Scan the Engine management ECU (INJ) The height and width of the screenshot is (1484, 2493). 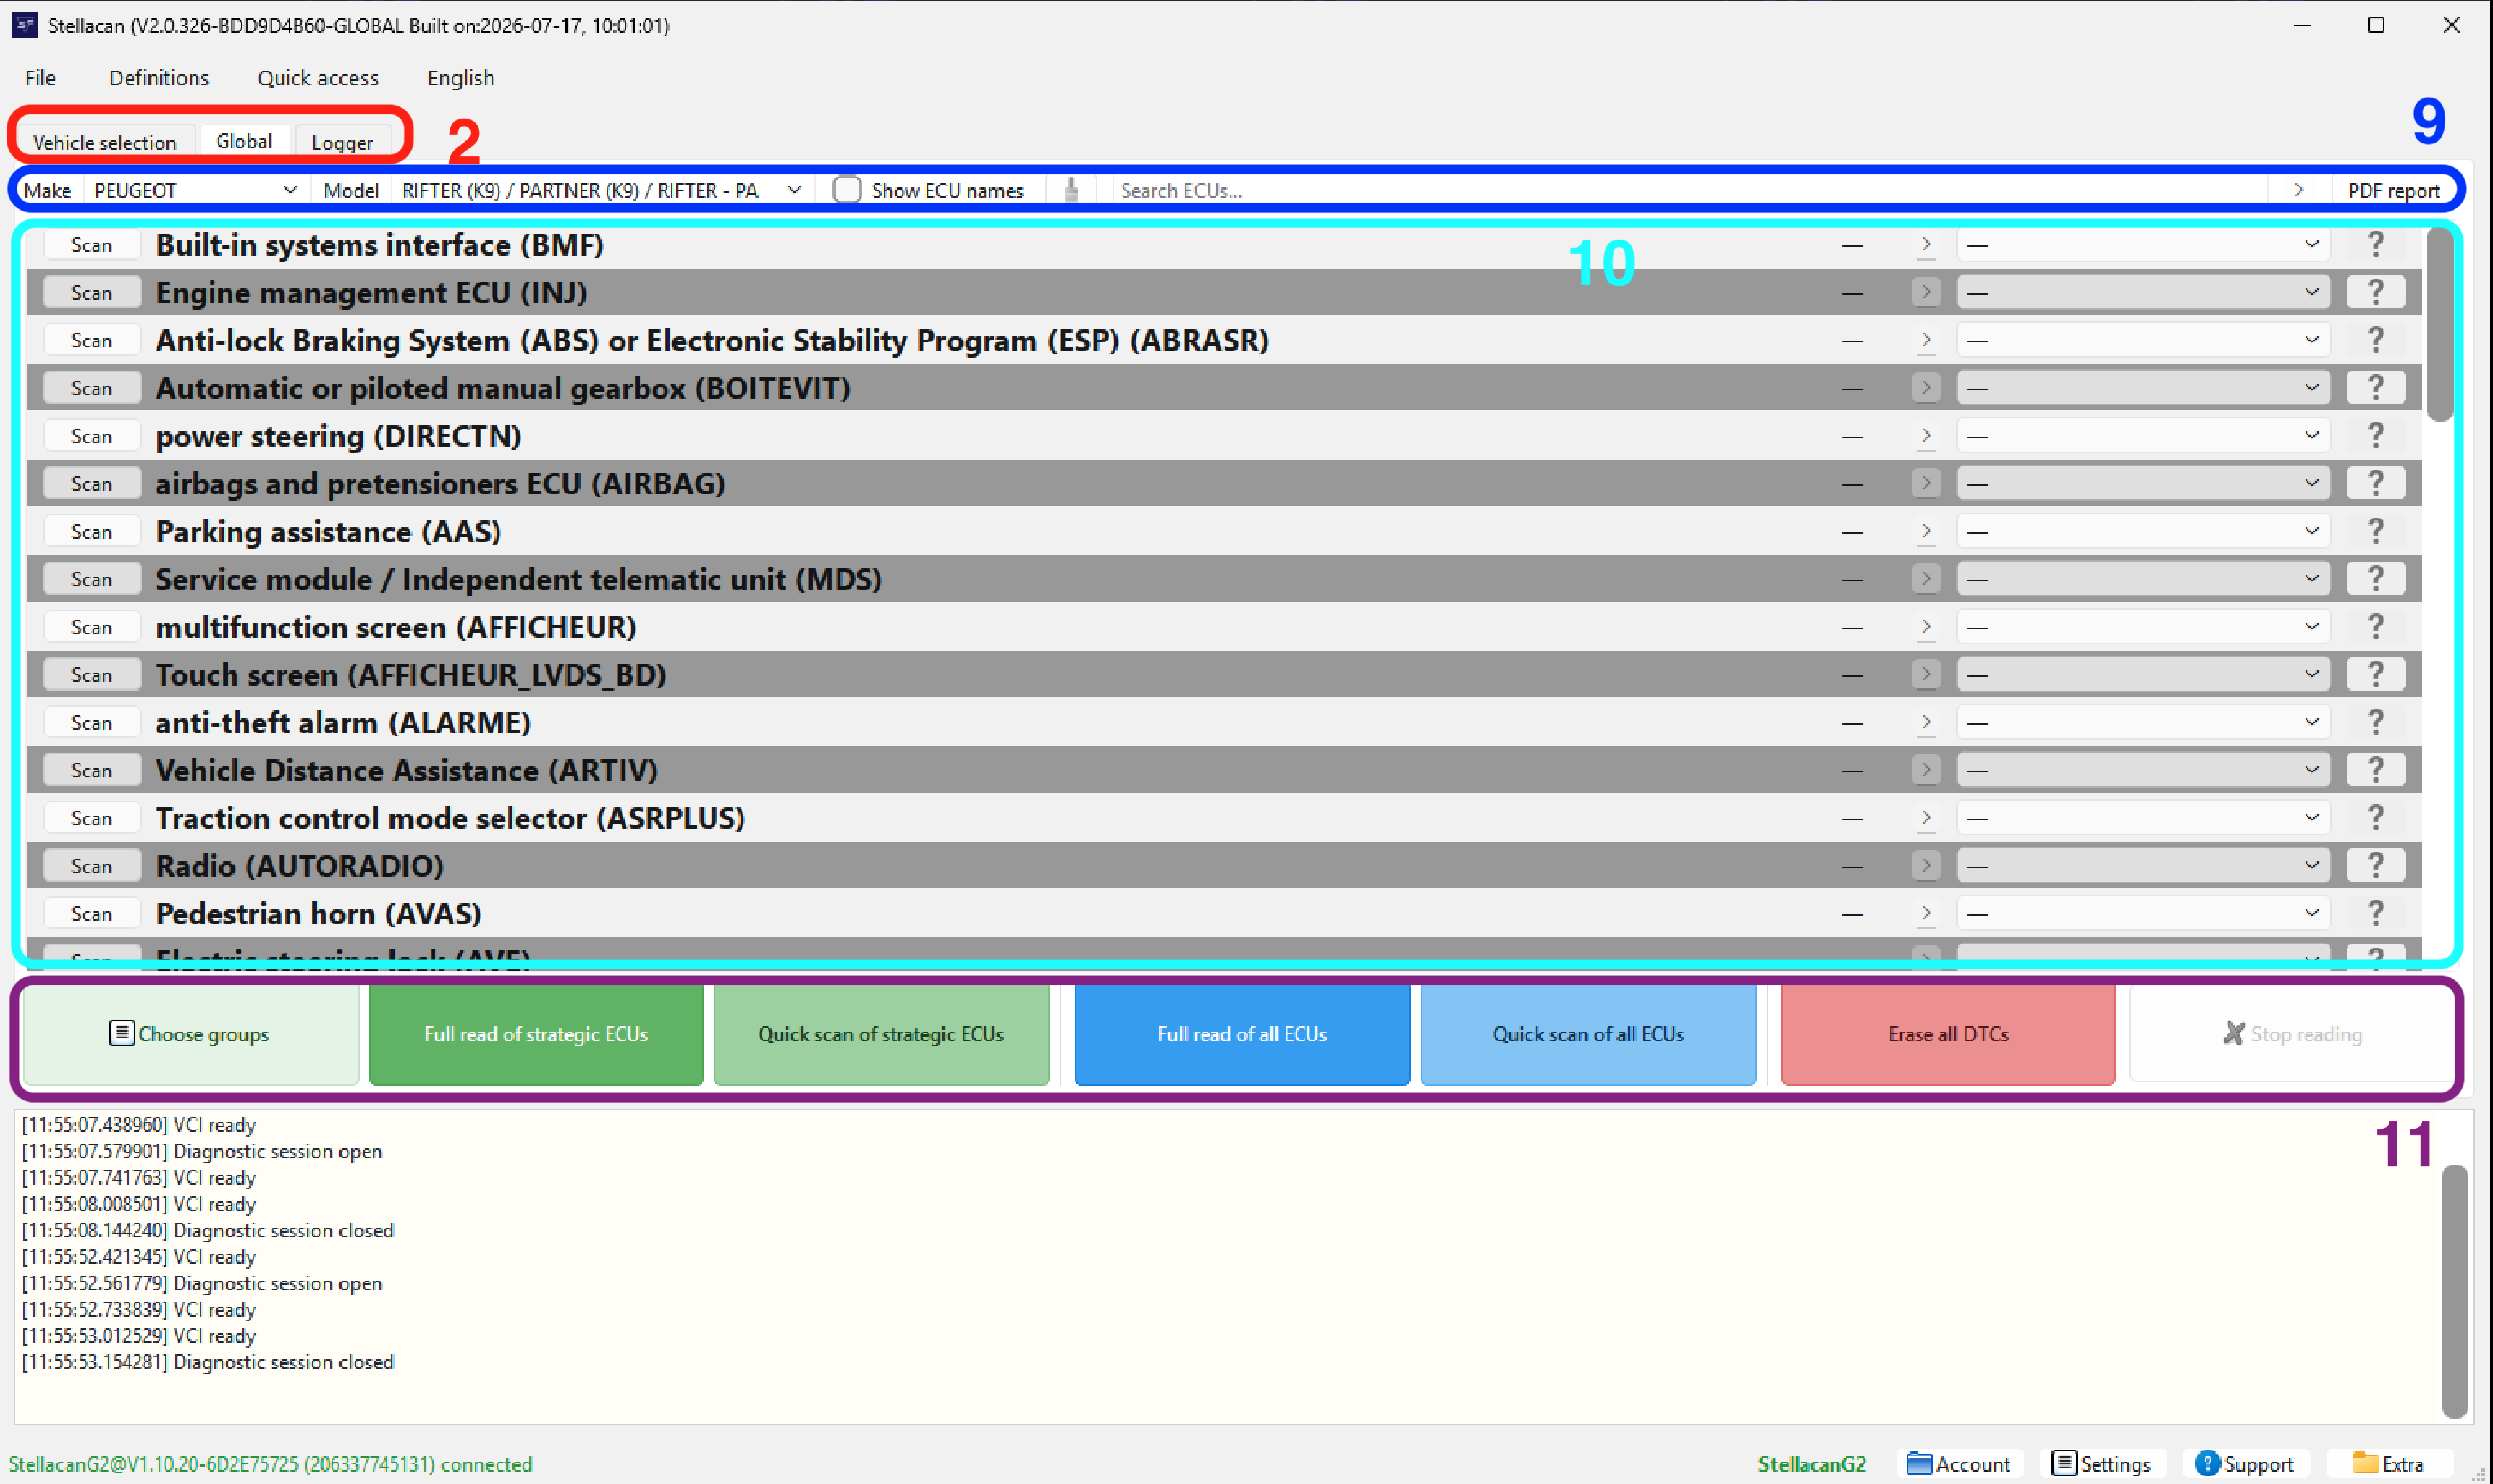tap(91, 292)
